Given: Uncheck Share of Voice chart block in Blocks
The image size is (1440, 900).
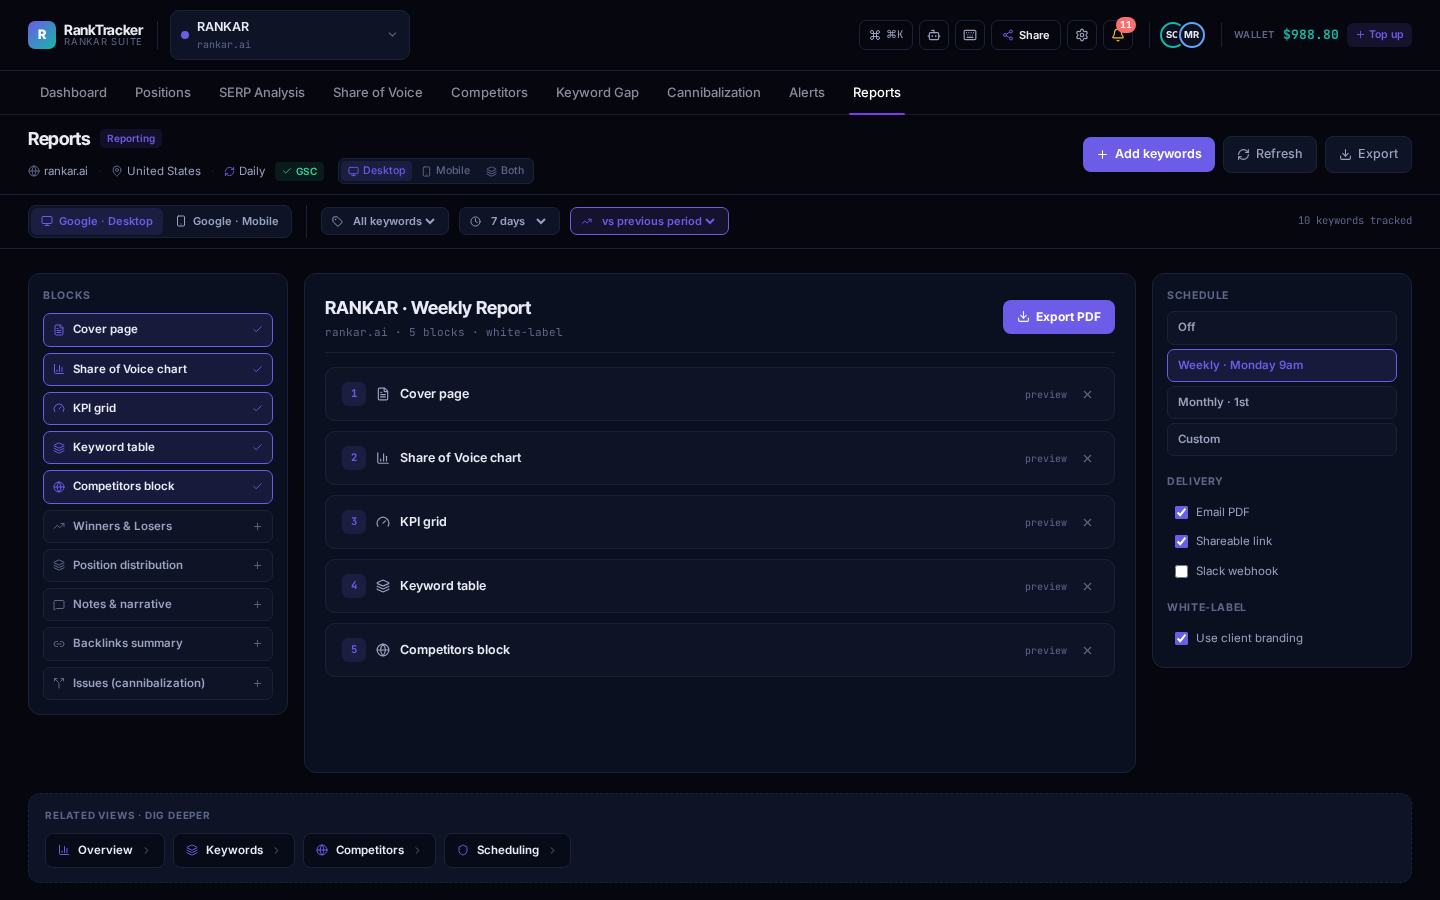Looking at the screenshot, I should click(158, 369).
